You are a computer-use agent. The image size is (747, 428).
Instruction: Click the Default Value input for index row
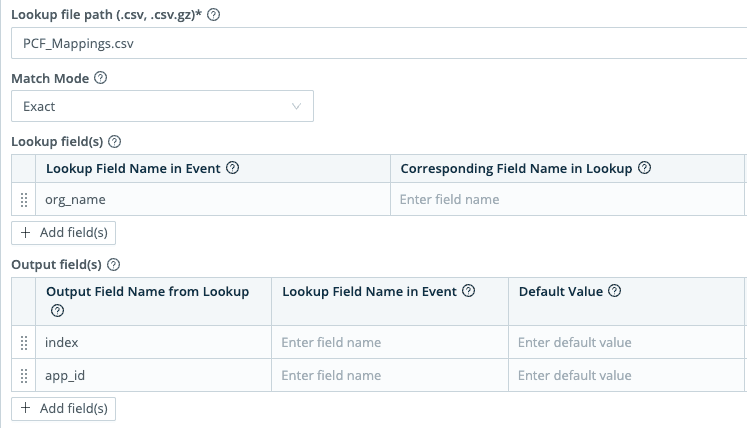coord(626,343)
